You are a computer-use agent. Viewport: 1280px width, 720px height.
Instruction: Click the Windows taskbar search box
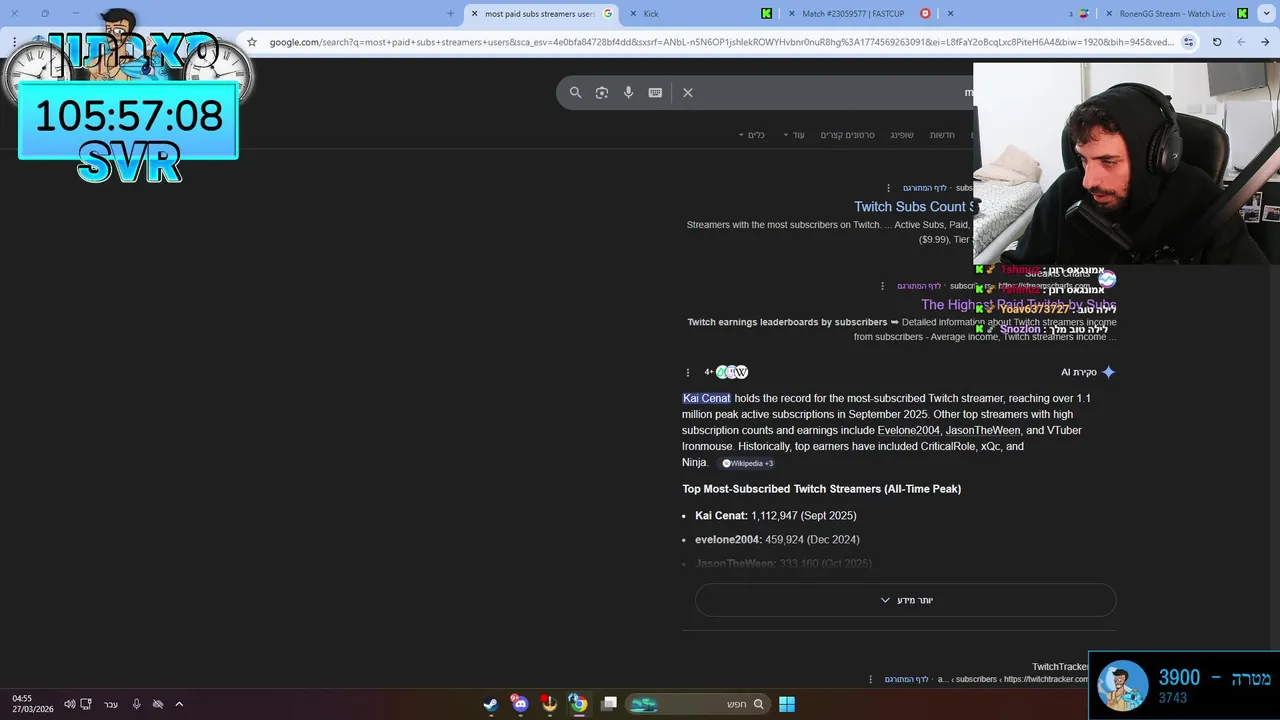(x=696, y=704)
